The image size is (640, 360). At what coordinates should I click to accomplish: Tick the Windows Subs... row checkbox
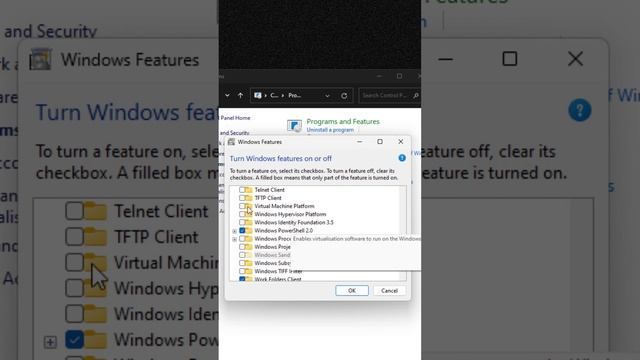pyautogui.click(x=242, y=263)
